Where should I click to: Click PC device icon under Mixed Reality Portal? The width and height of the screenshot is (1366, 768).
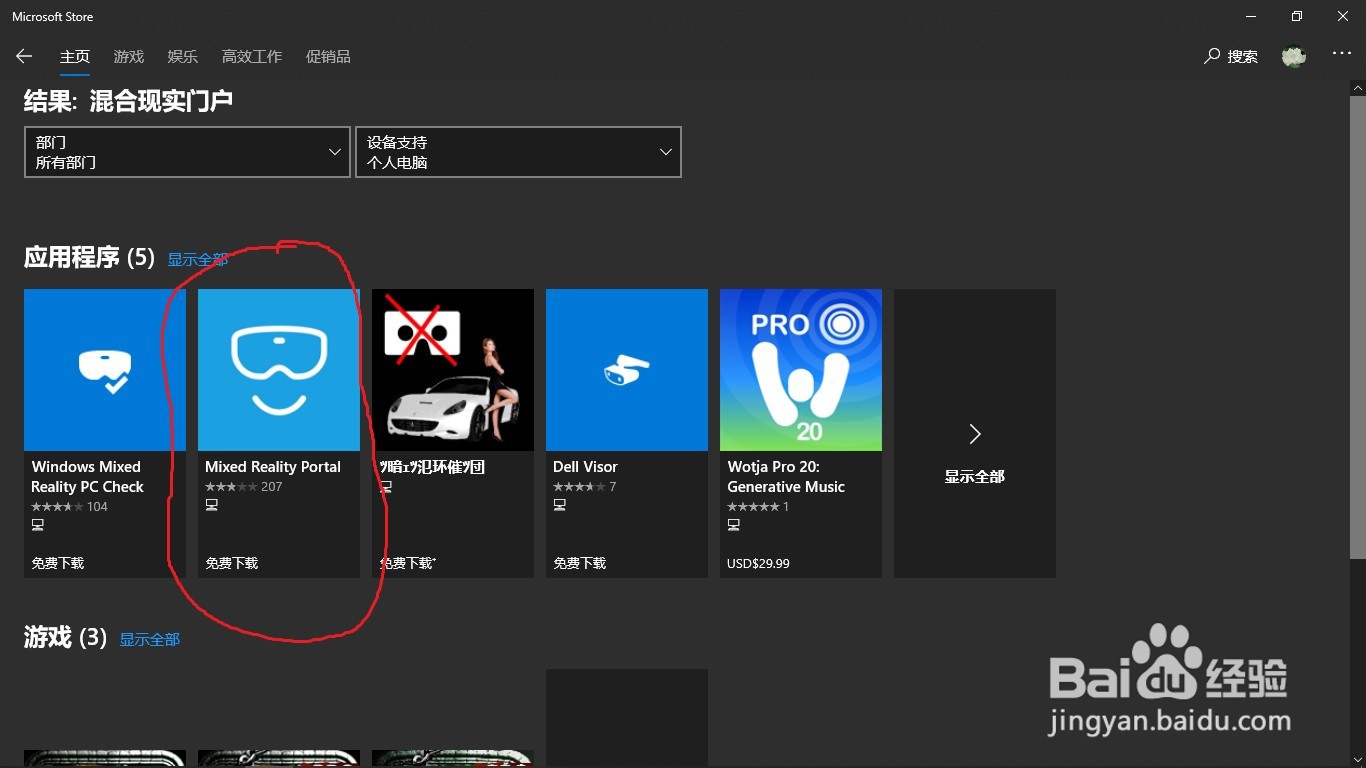(211, 505)
